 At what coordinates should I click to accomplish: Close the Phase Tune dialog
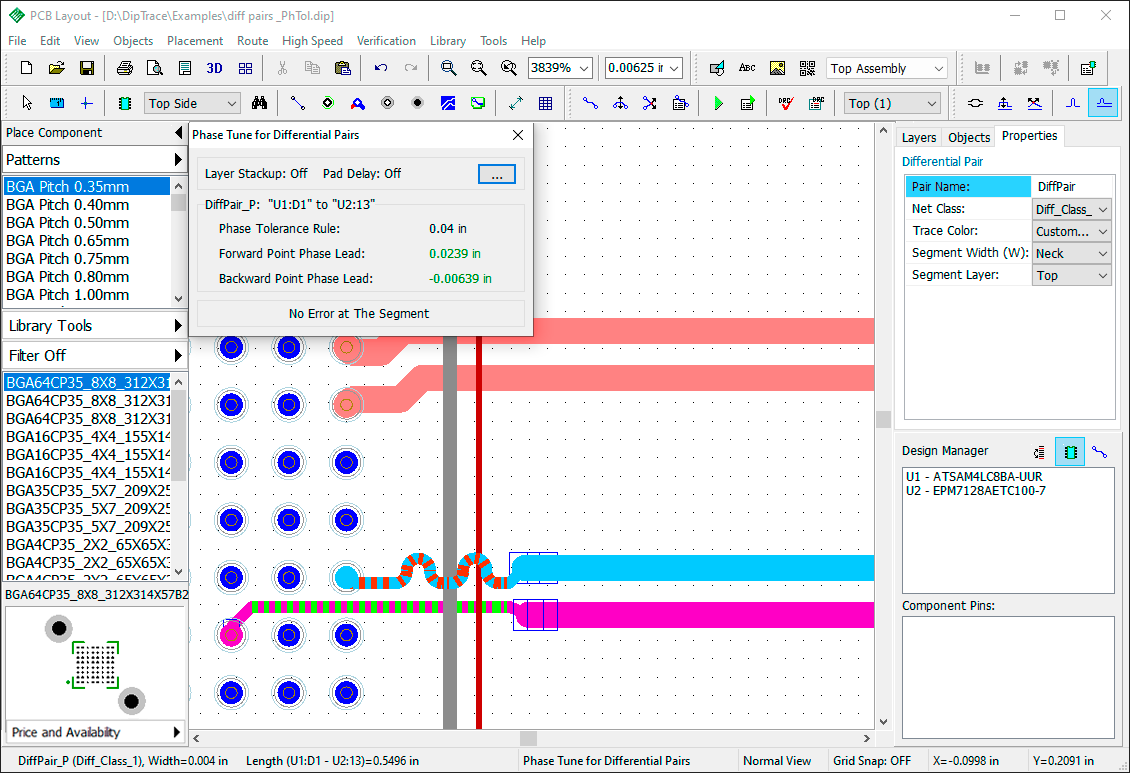click(x=517, y=135)
